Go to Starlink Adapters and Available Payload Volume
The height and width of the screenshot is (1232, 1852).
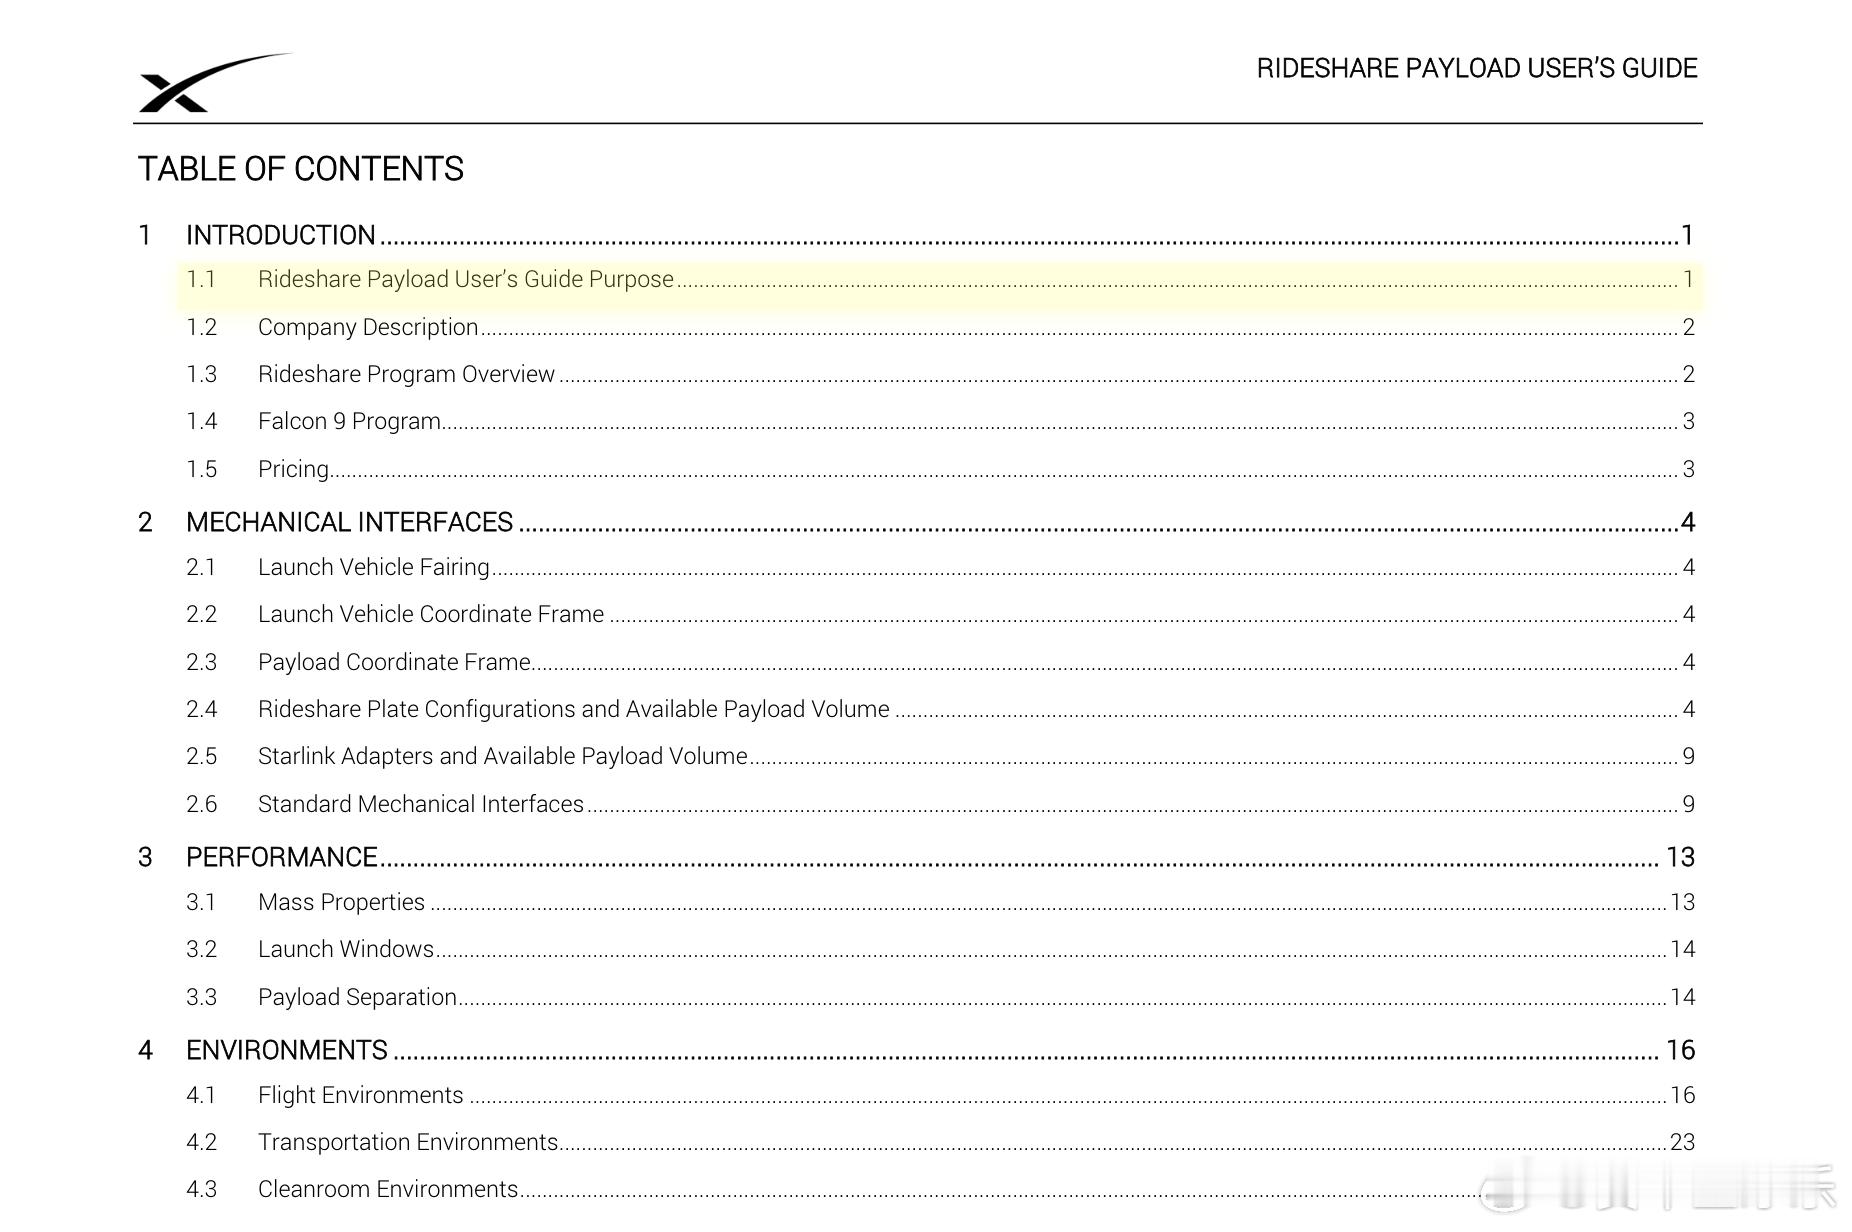click(x=940, y=756)
